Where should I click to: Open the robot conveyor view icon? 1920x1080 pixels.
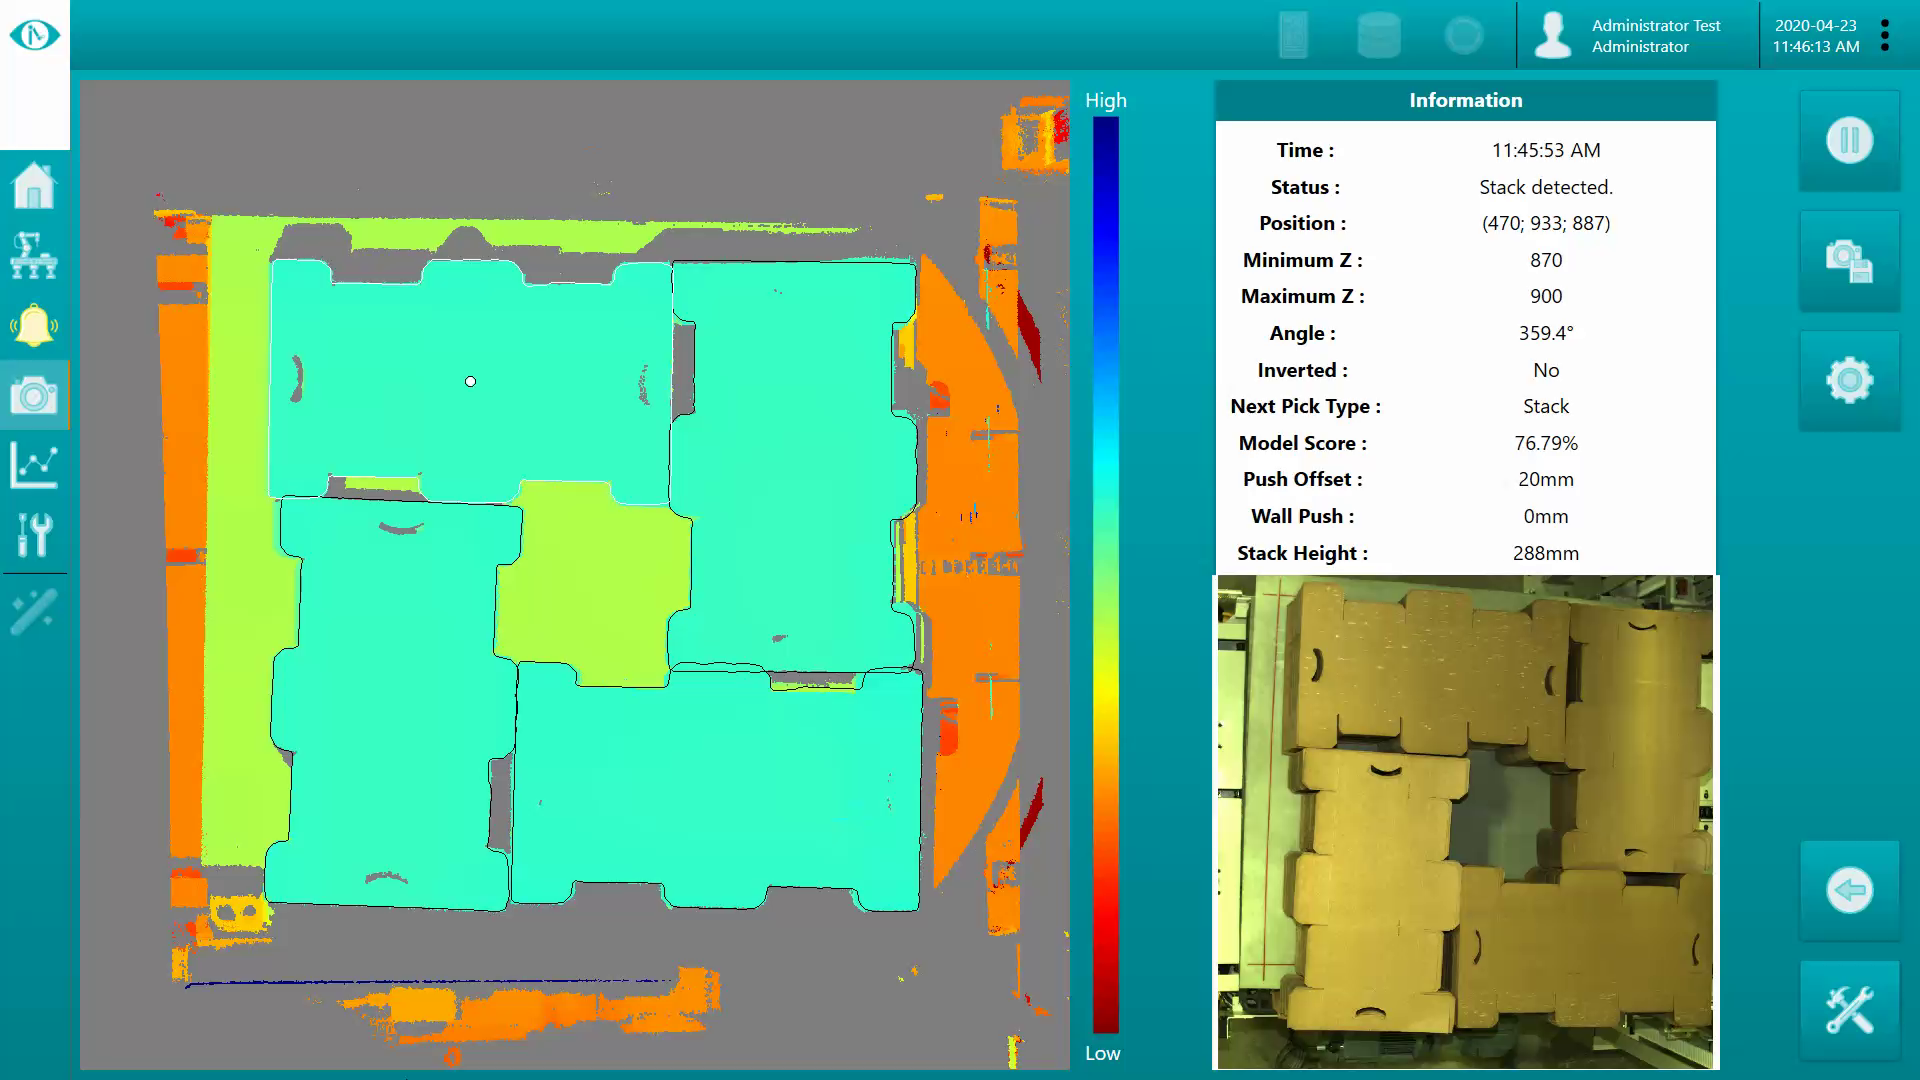click(34, 256)
